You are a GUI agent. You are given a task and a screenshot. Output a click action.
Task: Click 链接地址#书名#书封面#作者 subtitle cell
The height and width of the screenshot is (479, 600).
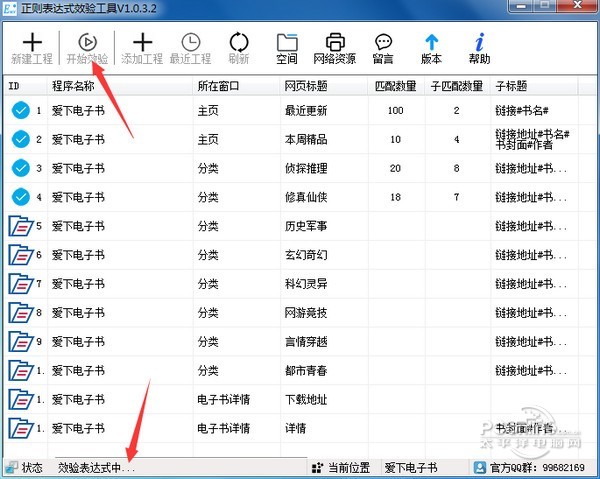pyautogui.click(x=532, y=139)
